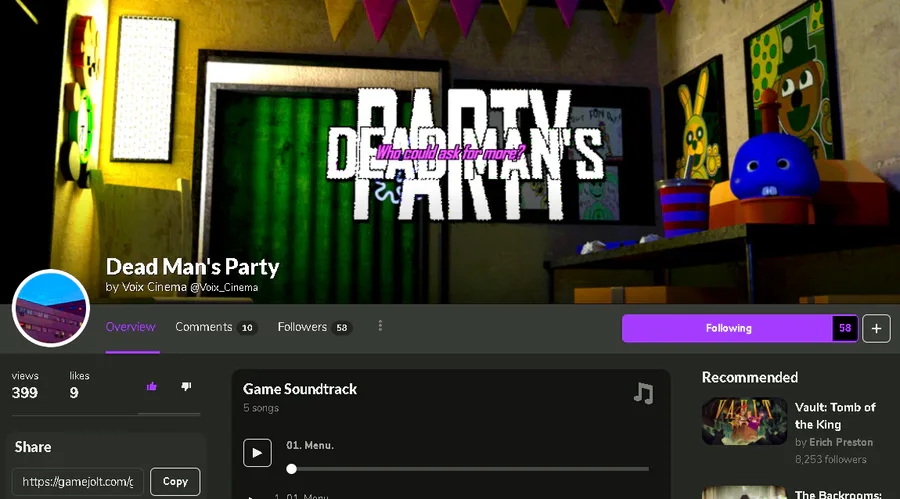Switch to the Overview tab
Screen dimensions: 900x499
[130, 327]
